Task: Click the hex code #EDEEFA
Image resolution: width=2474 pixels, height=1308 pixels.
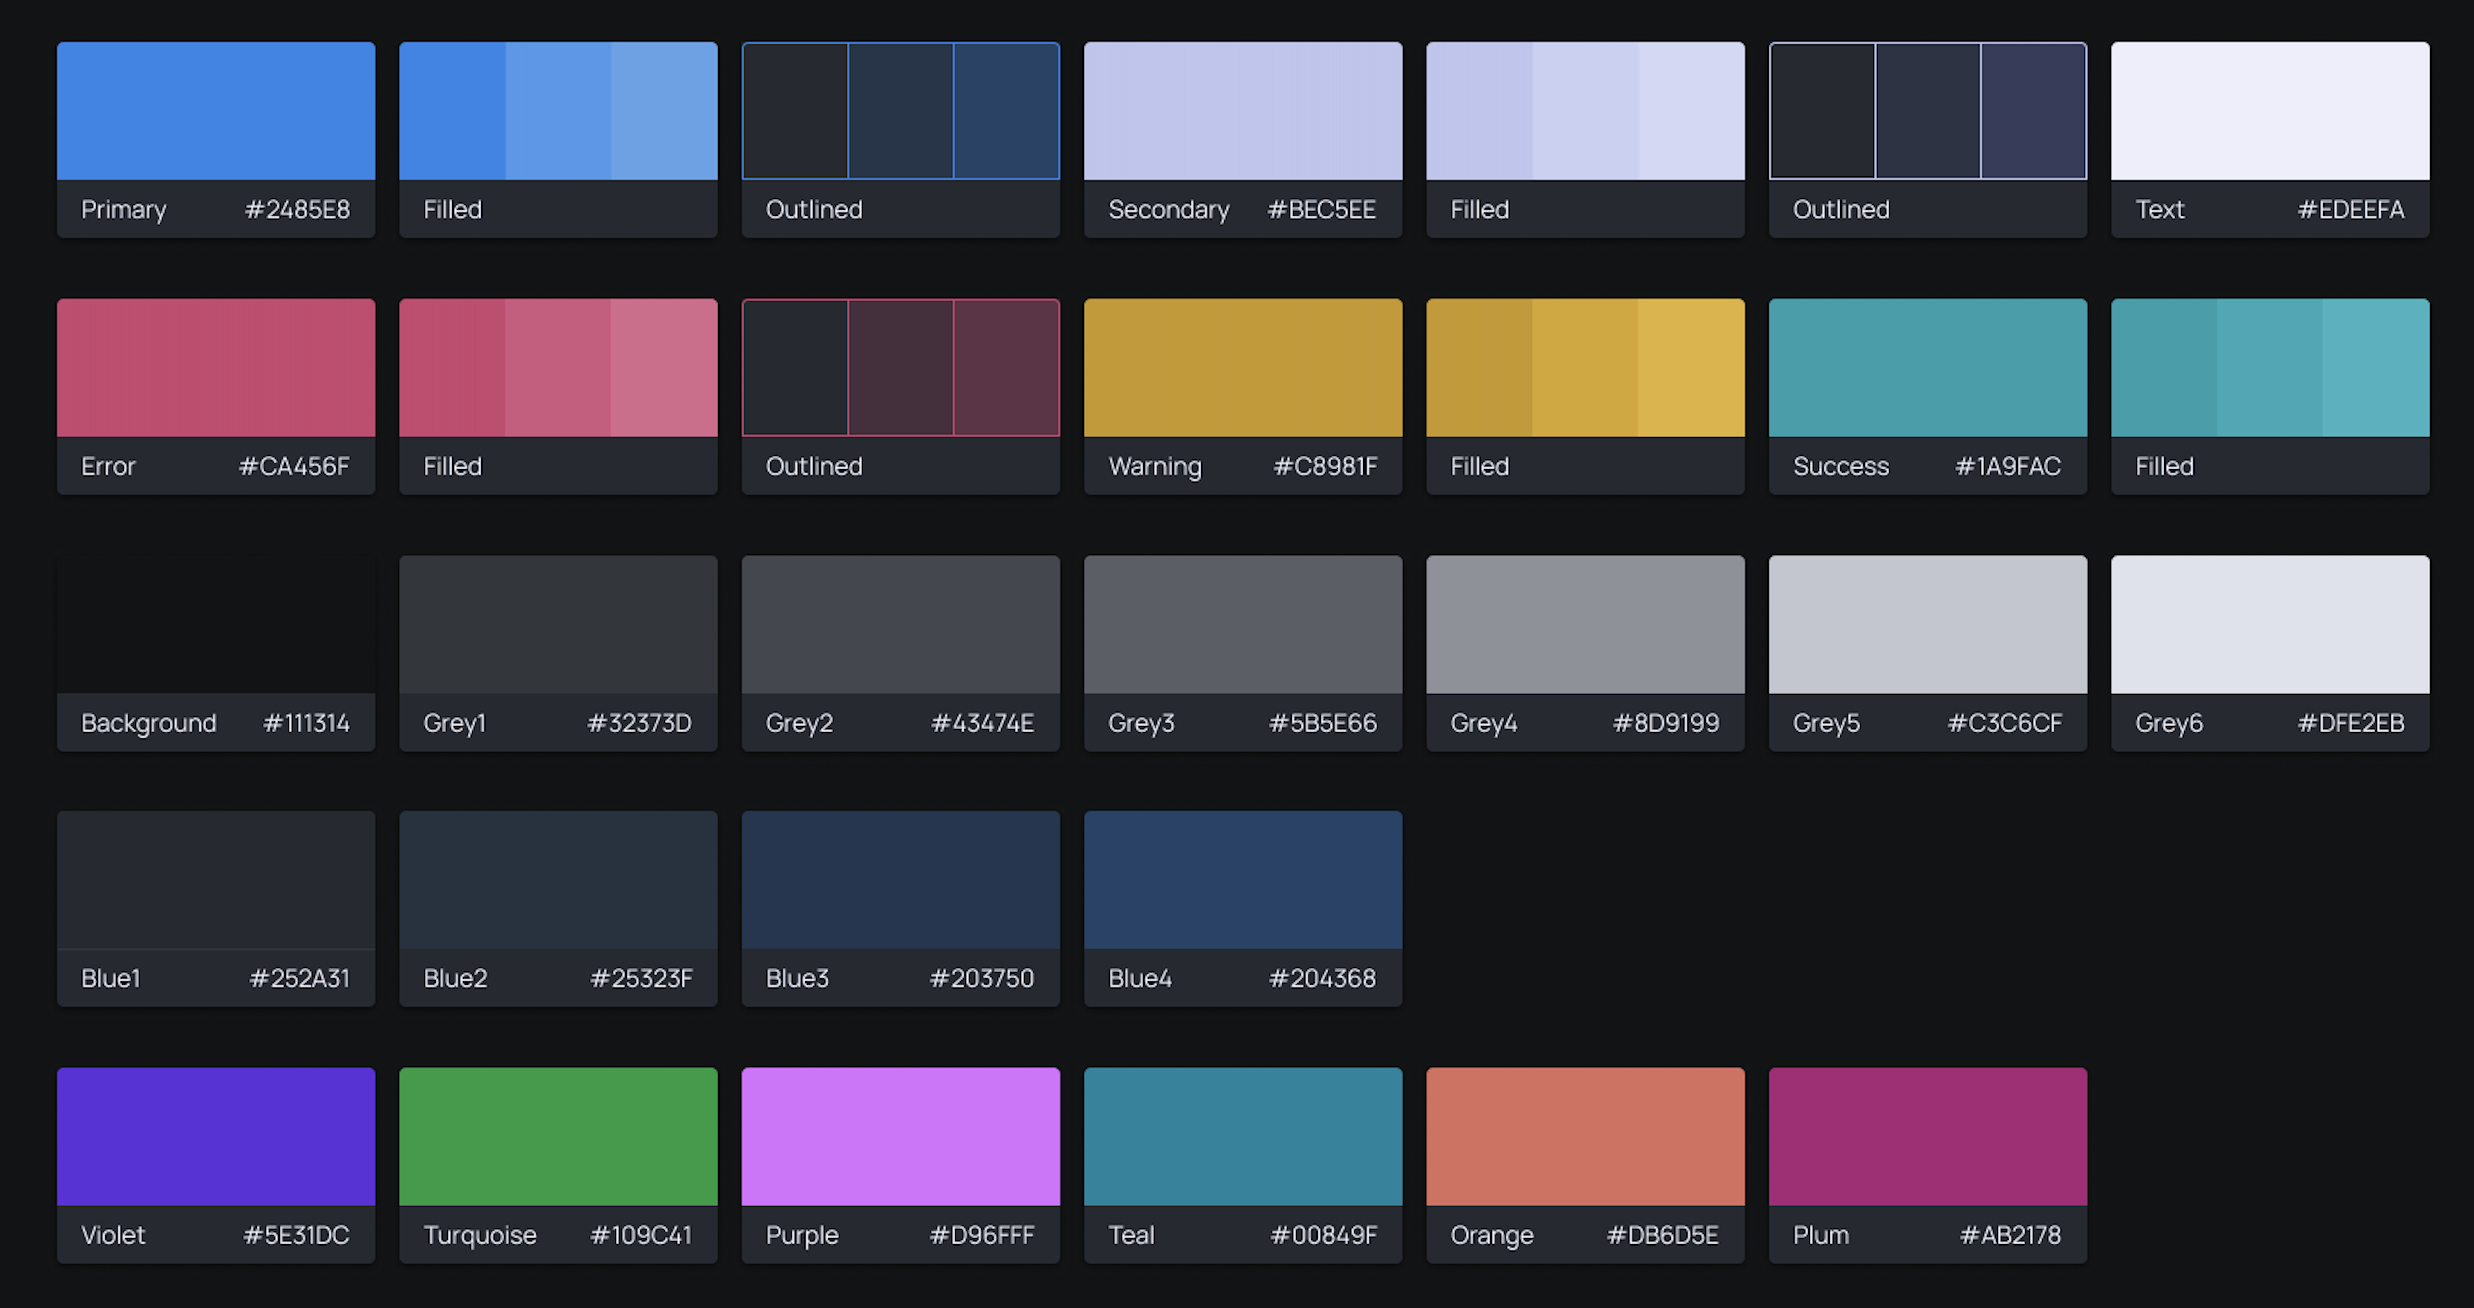Action: pyautogui.click(x=2351, y=209)
